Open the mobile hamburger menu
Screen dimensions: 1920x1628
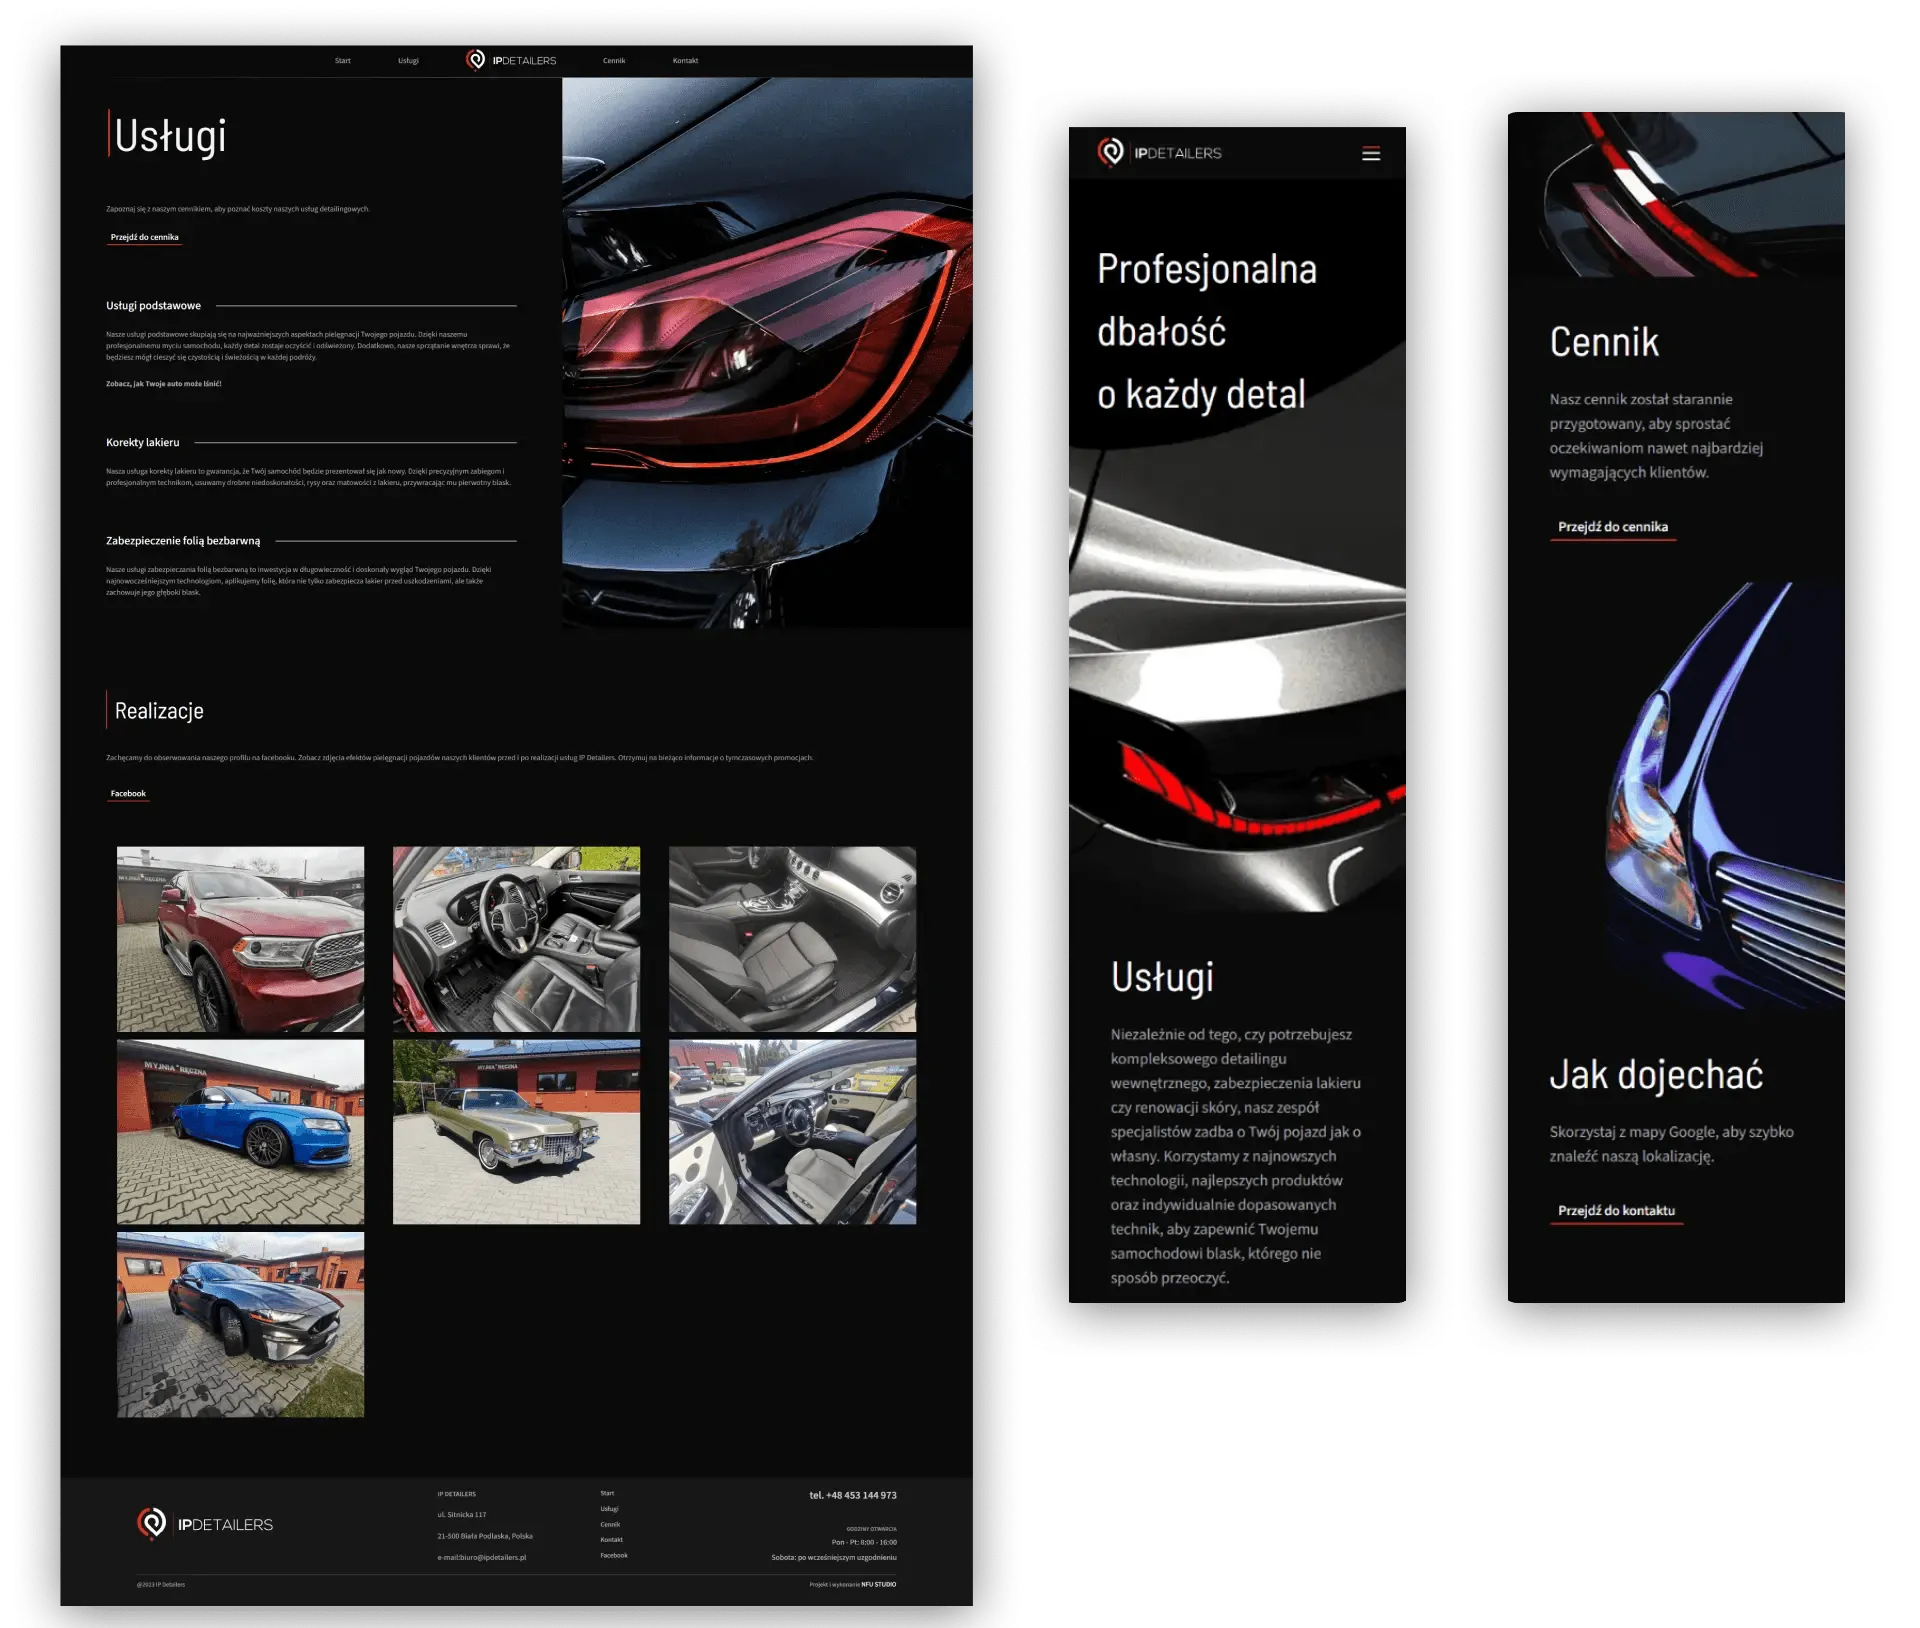pyautogui.click(x=1370, y=153)
